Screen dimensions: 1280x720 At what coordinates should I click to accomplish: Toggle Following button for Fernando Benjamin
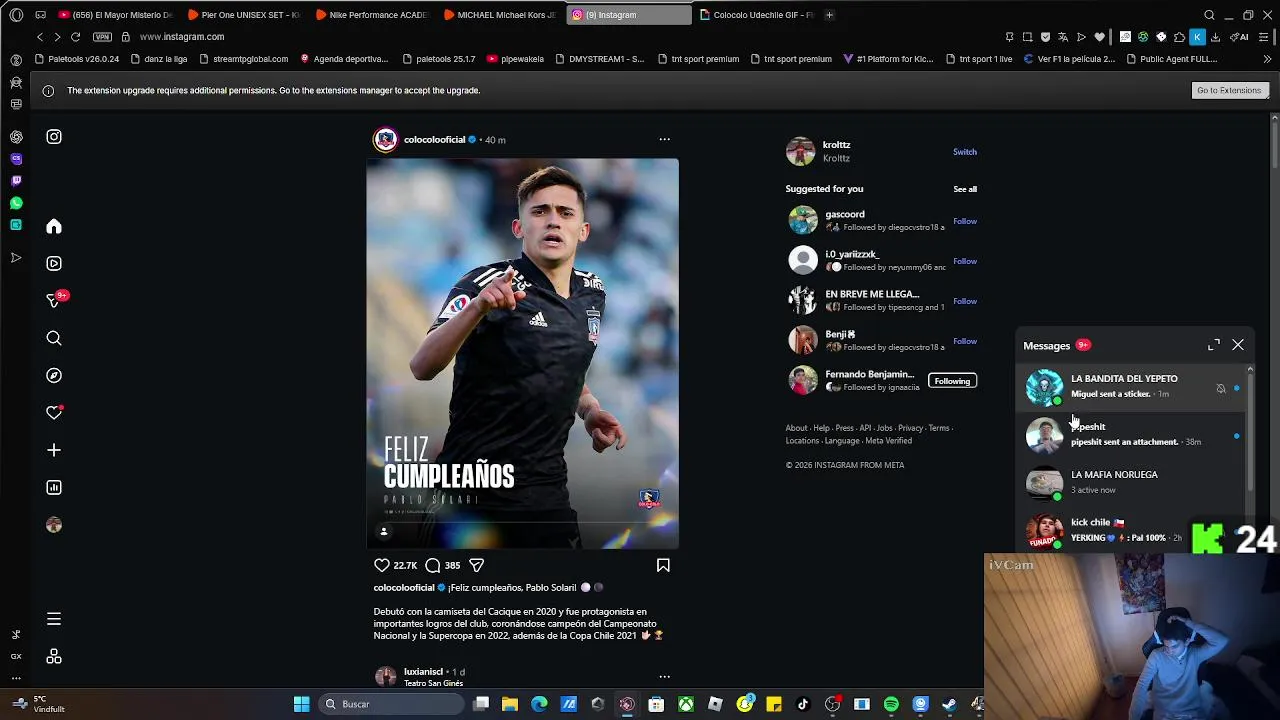(x=952, y=381)
